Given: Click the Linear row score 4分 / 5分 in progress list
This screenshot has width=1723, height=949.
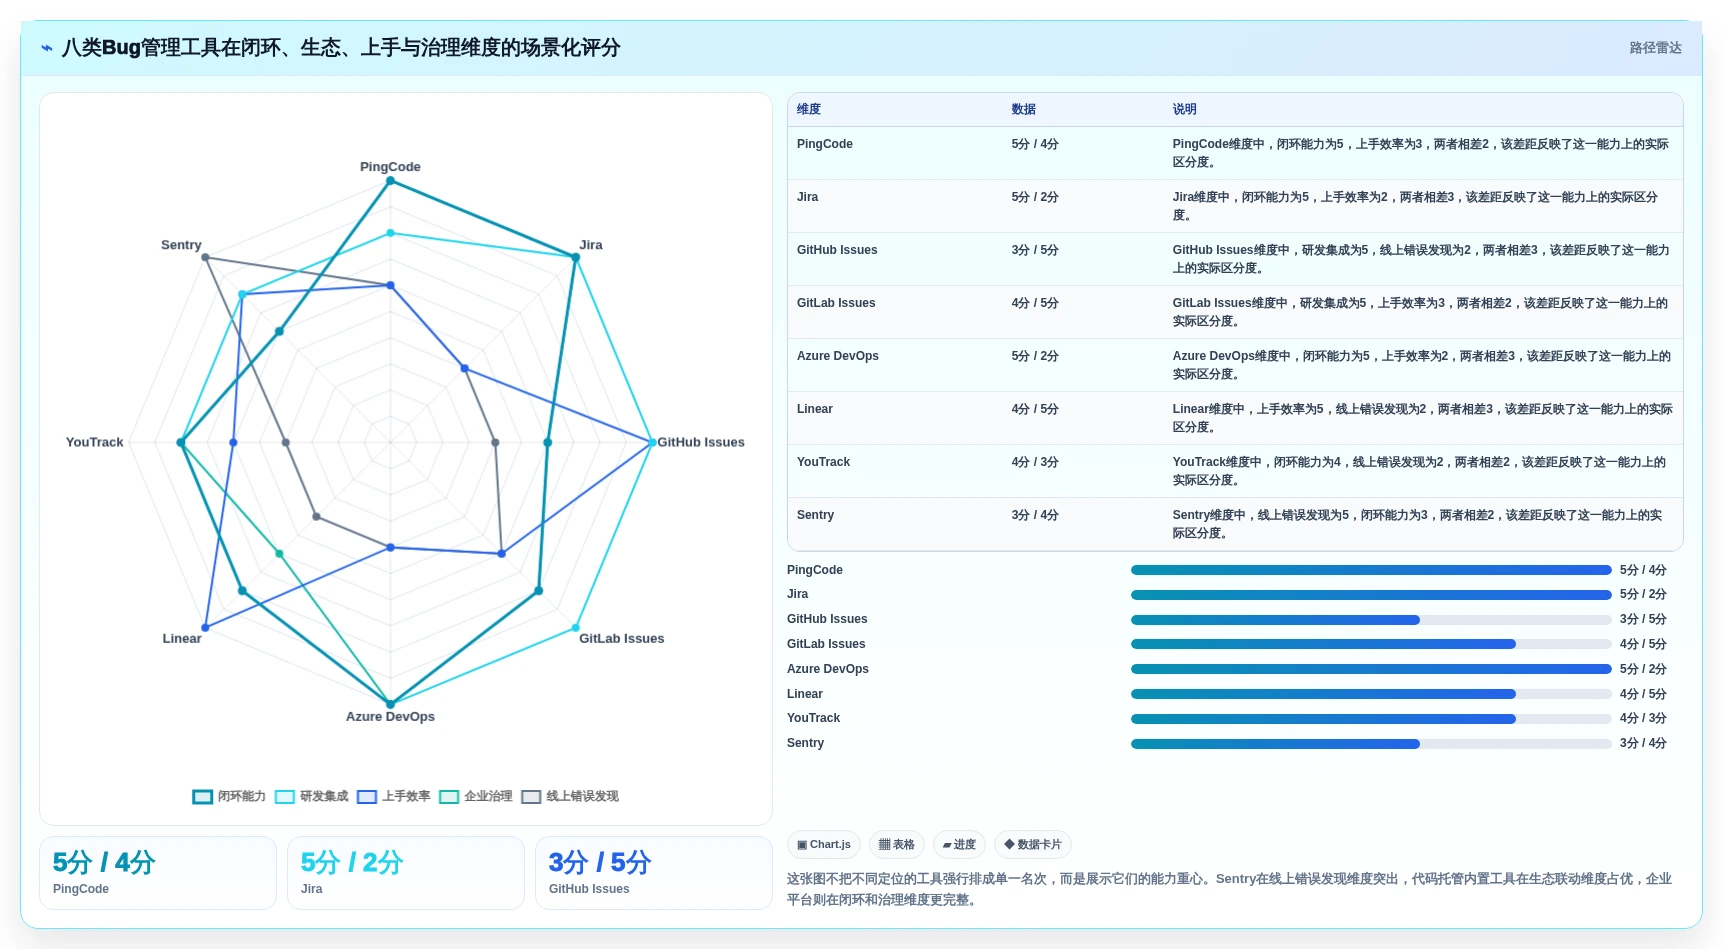Looking at the screenshot, I should (x=1643, y=694).
